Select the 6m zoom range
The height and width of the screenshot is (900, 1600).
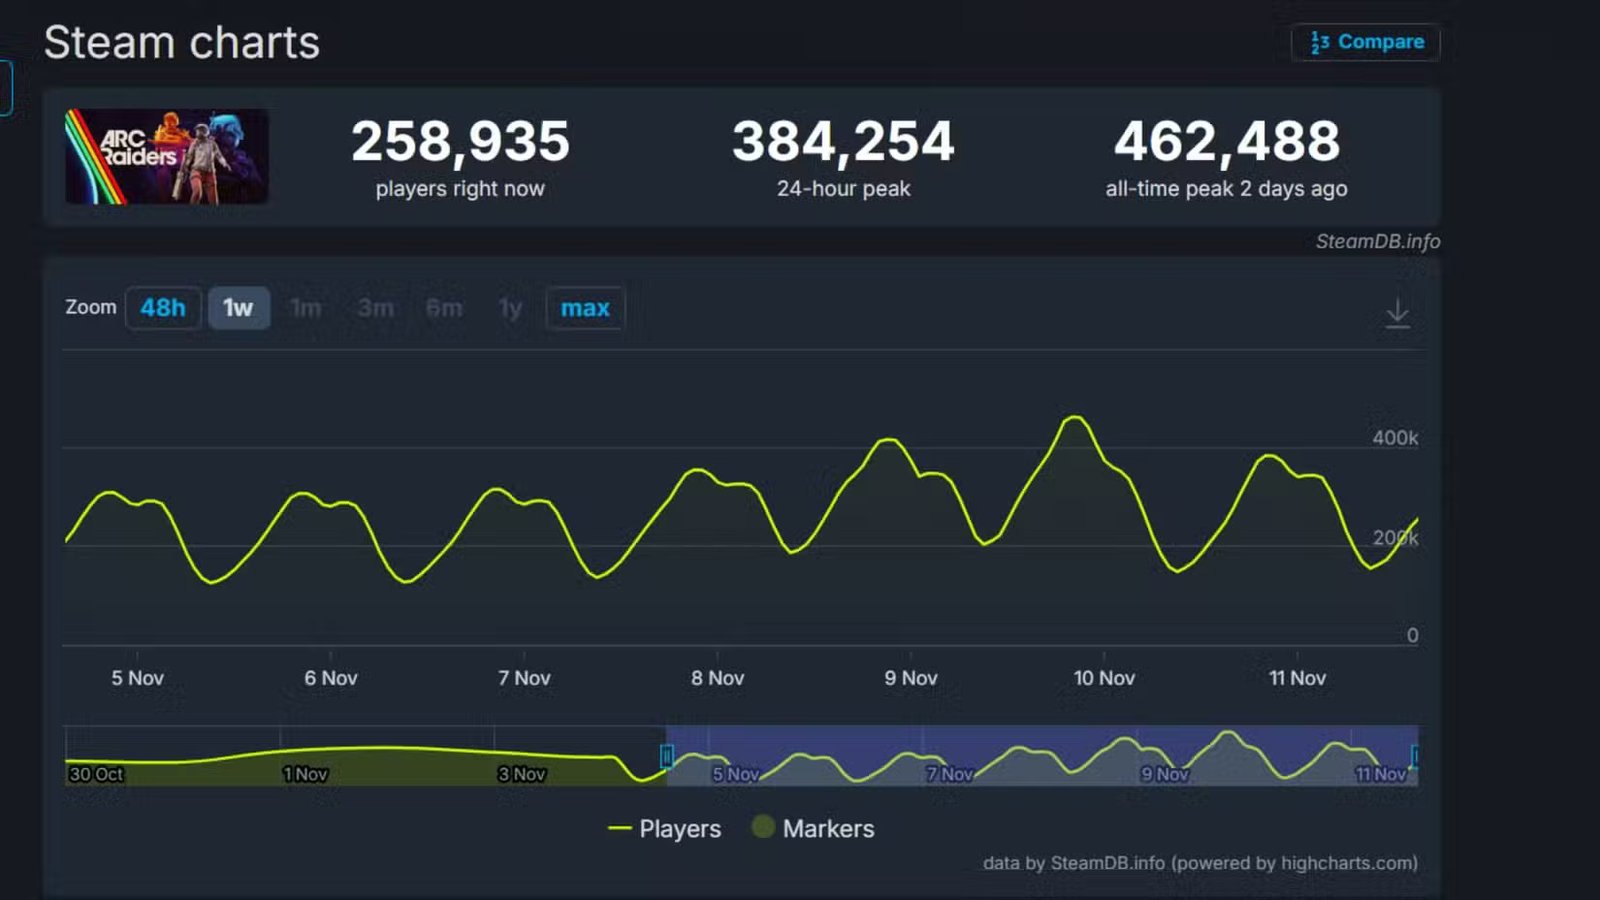pos(443,309)
